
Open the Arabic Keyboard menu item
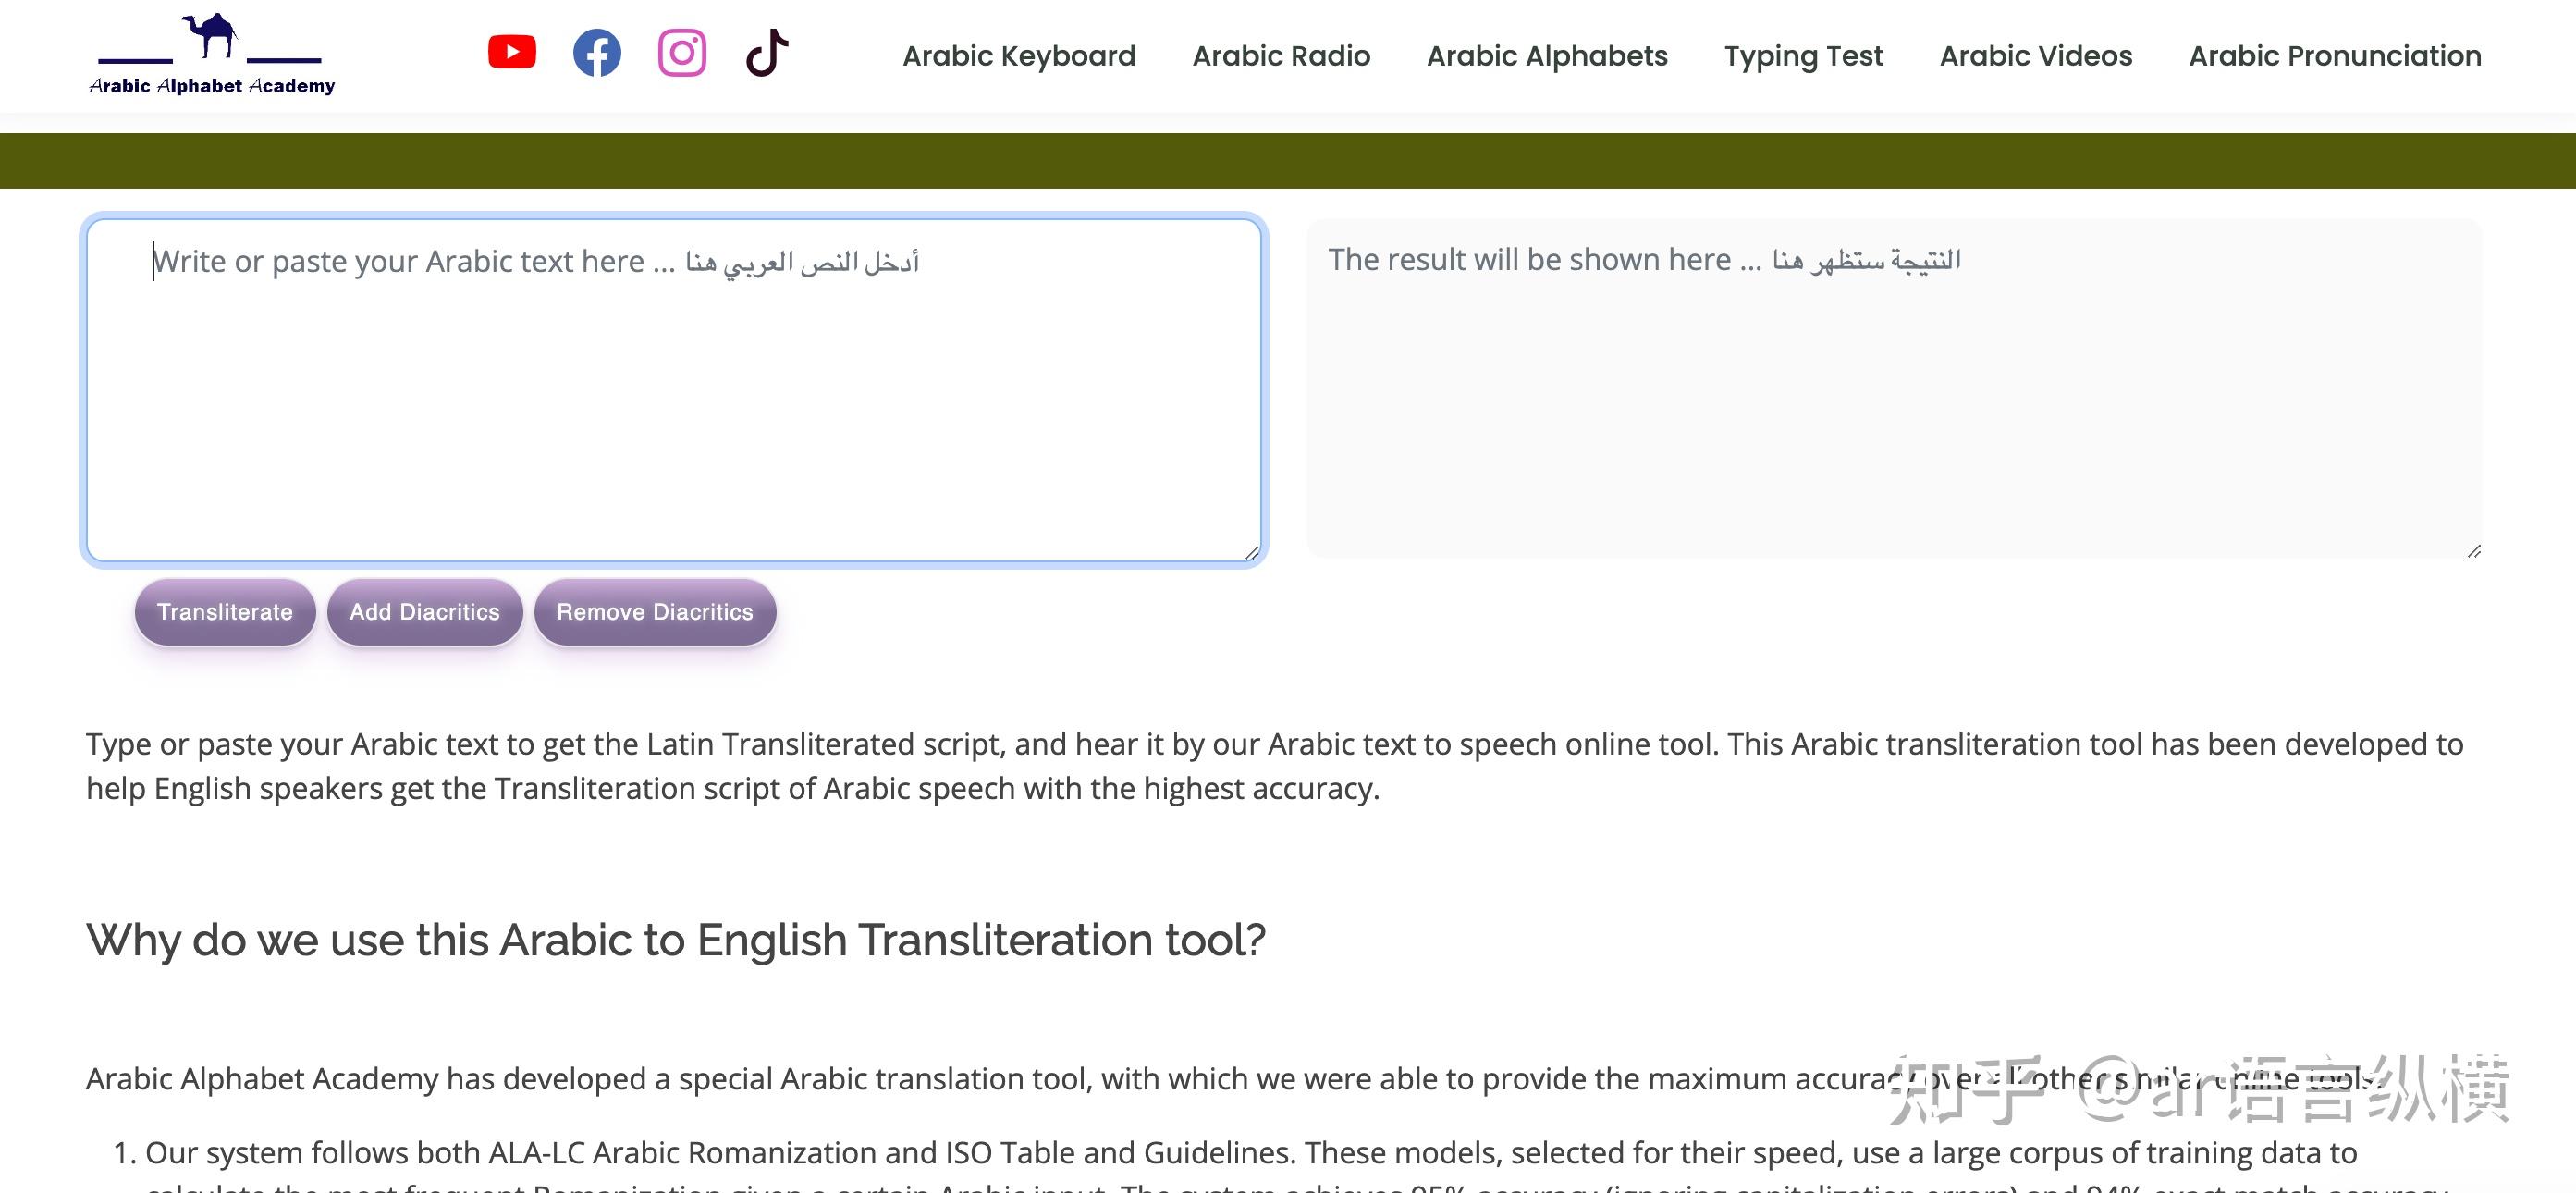[1019, 56]
